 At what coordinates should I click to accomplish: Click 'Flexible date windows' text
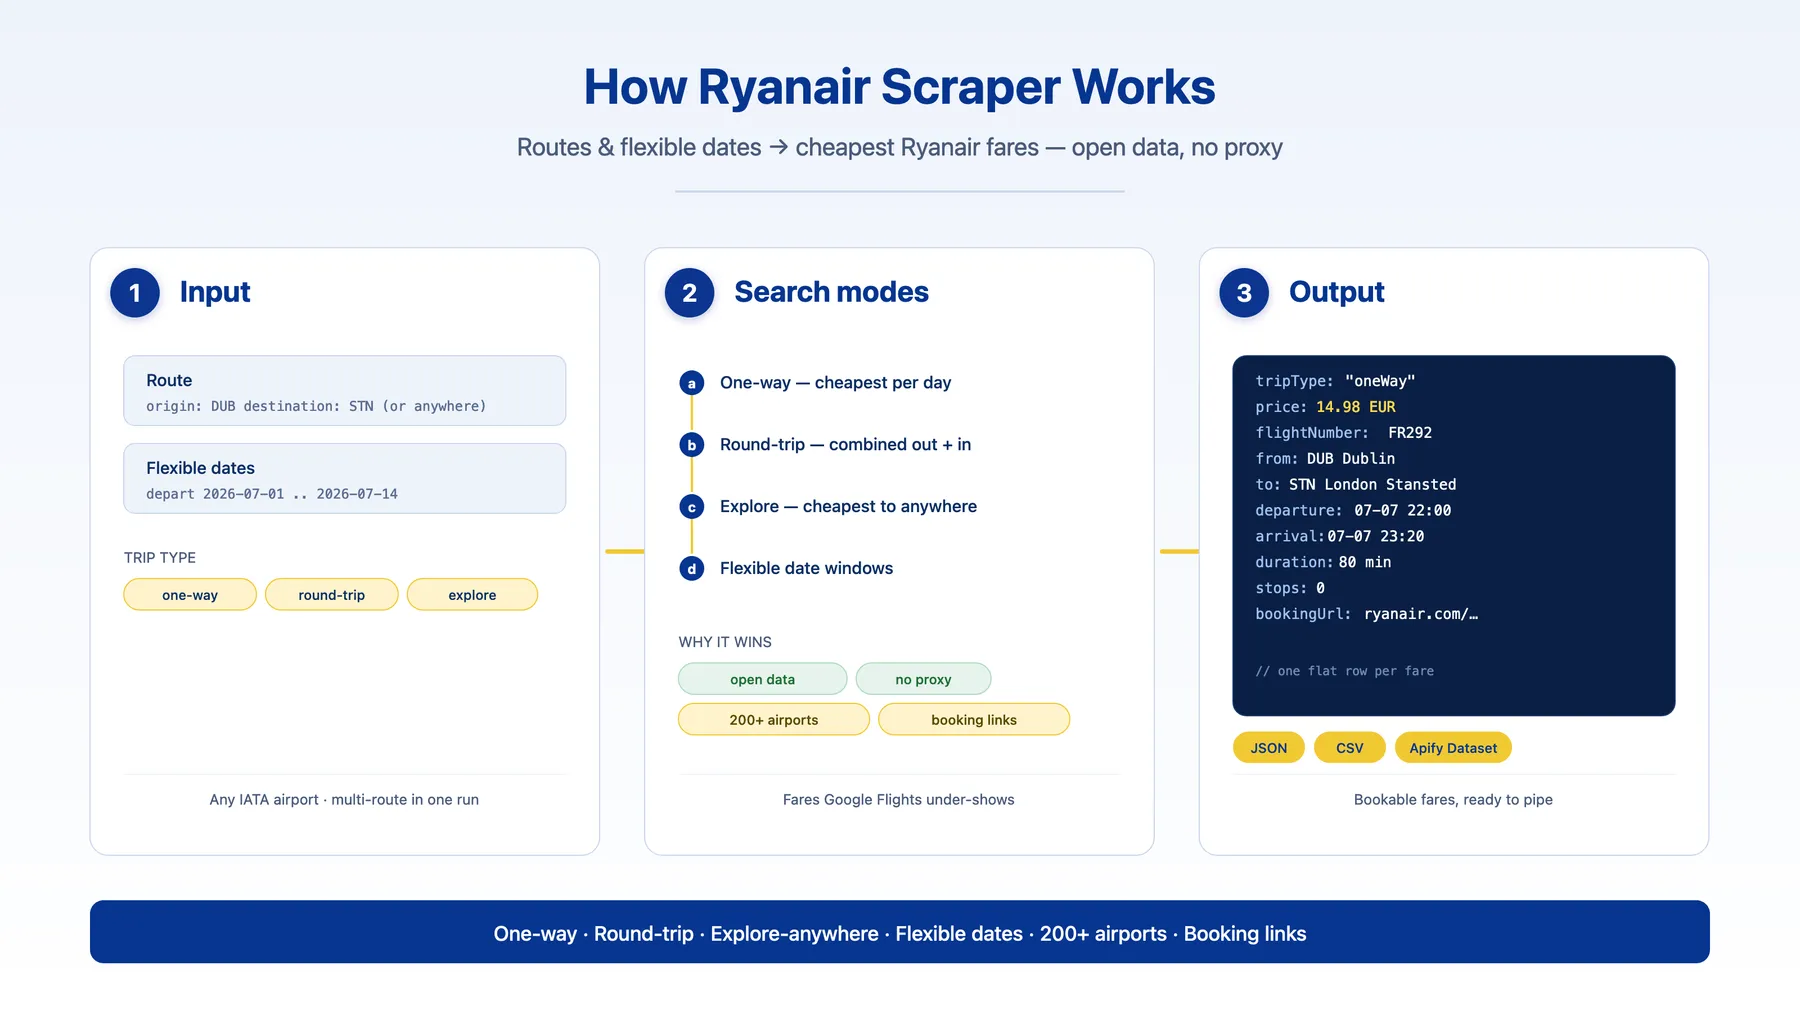tap(807, 569)
